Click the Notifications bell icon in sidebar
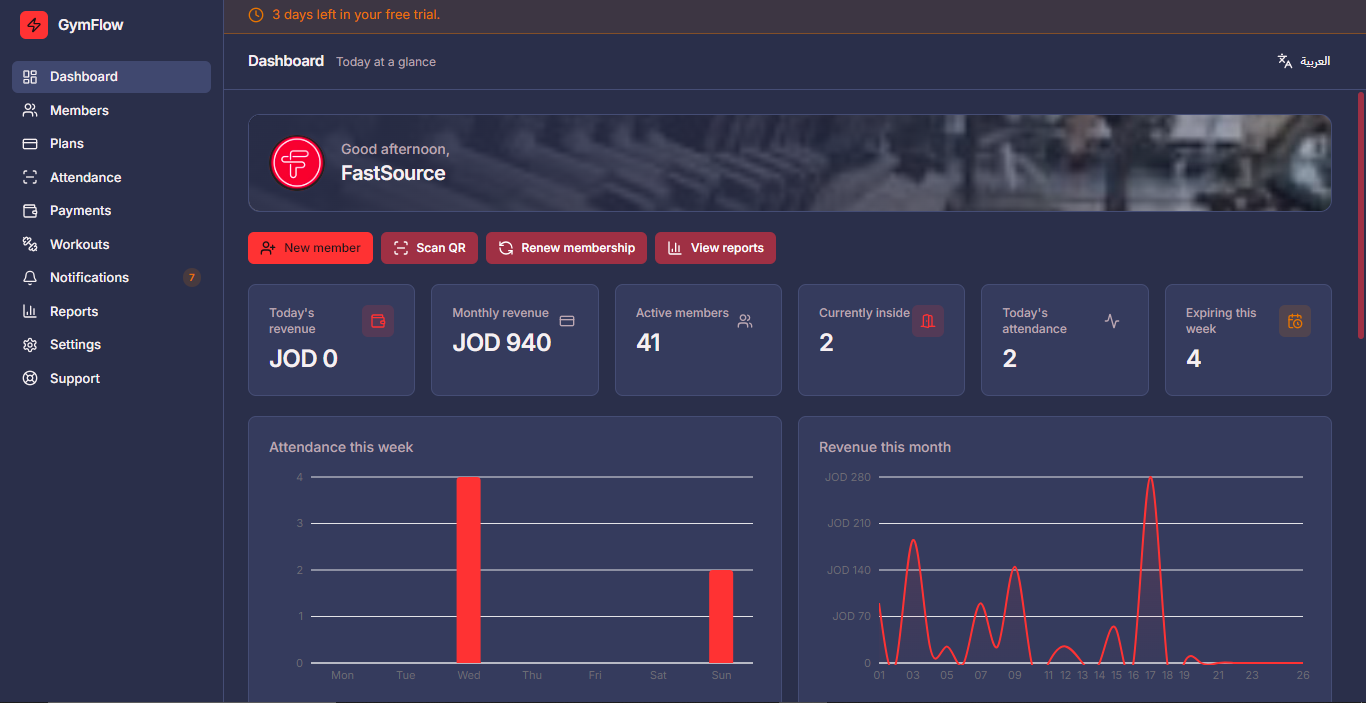This screenshot has height=703, width=1366. 30,278
